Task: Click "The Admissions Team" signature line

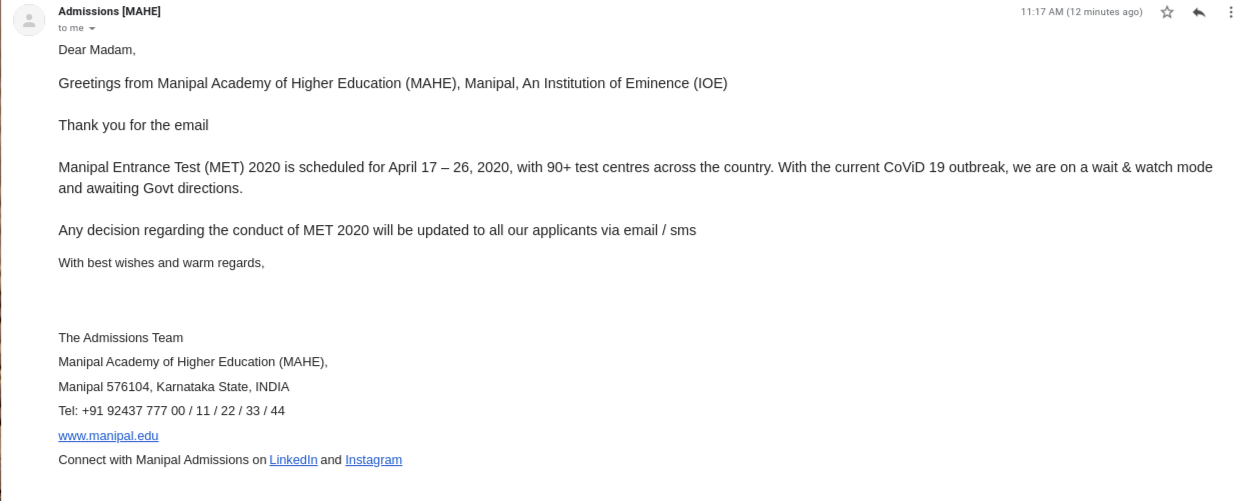Action: coord(120,338)
